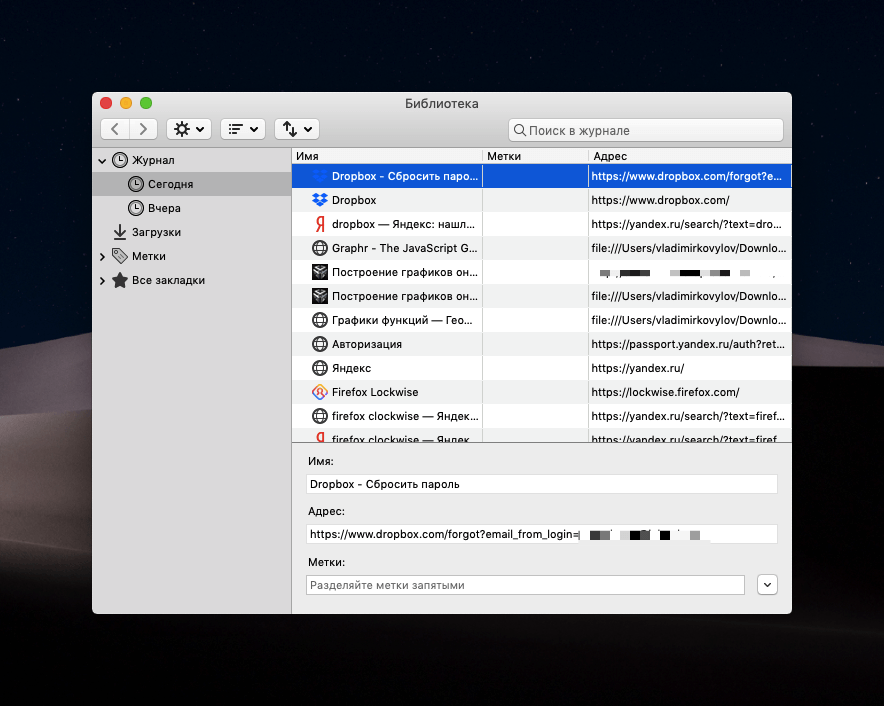Click the https://www.dropbox.com/ address cell
The width and height of the screenshot is (884, 706).
690,200
